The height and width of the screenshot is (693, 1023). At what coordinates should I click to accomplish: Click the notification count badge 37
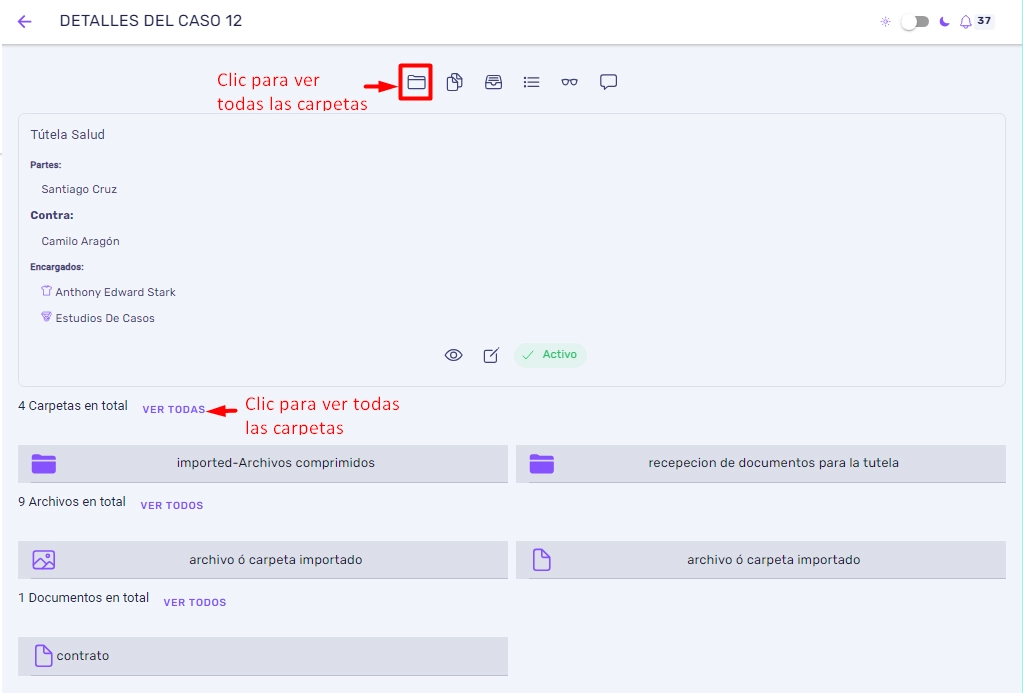(984, 21)
